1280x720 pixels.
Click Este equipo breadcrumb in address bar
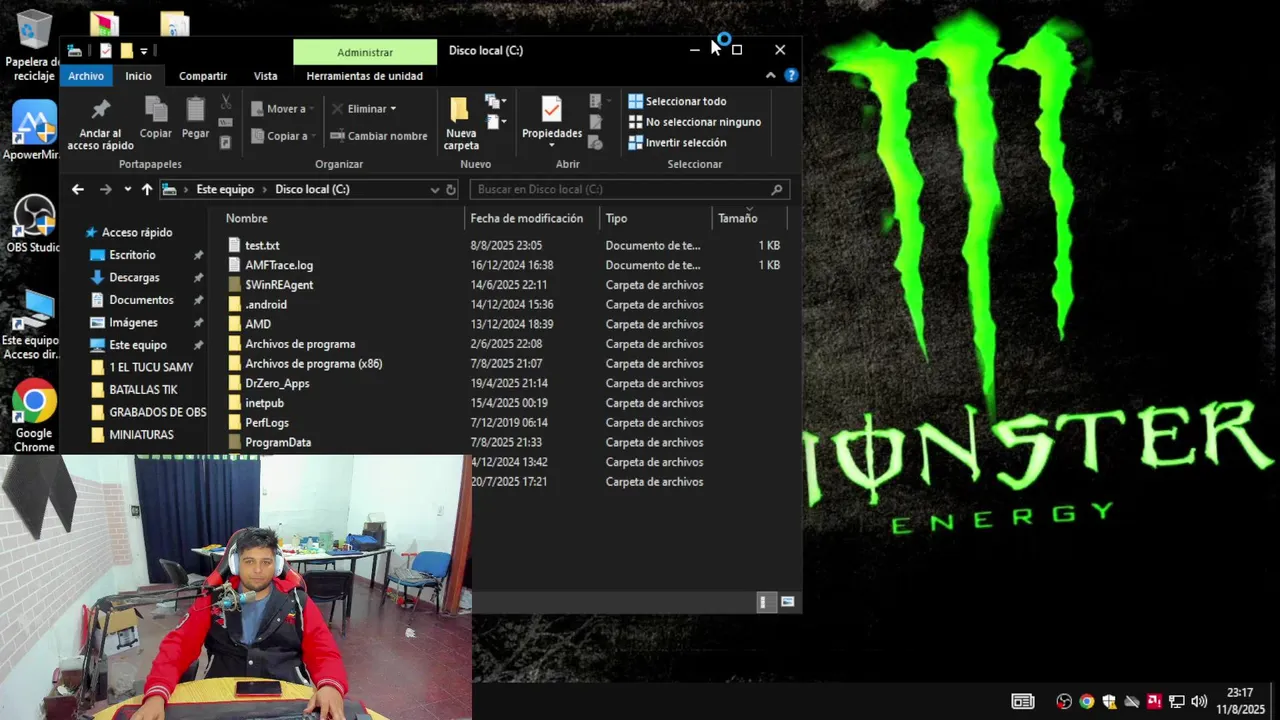point(225,189)
